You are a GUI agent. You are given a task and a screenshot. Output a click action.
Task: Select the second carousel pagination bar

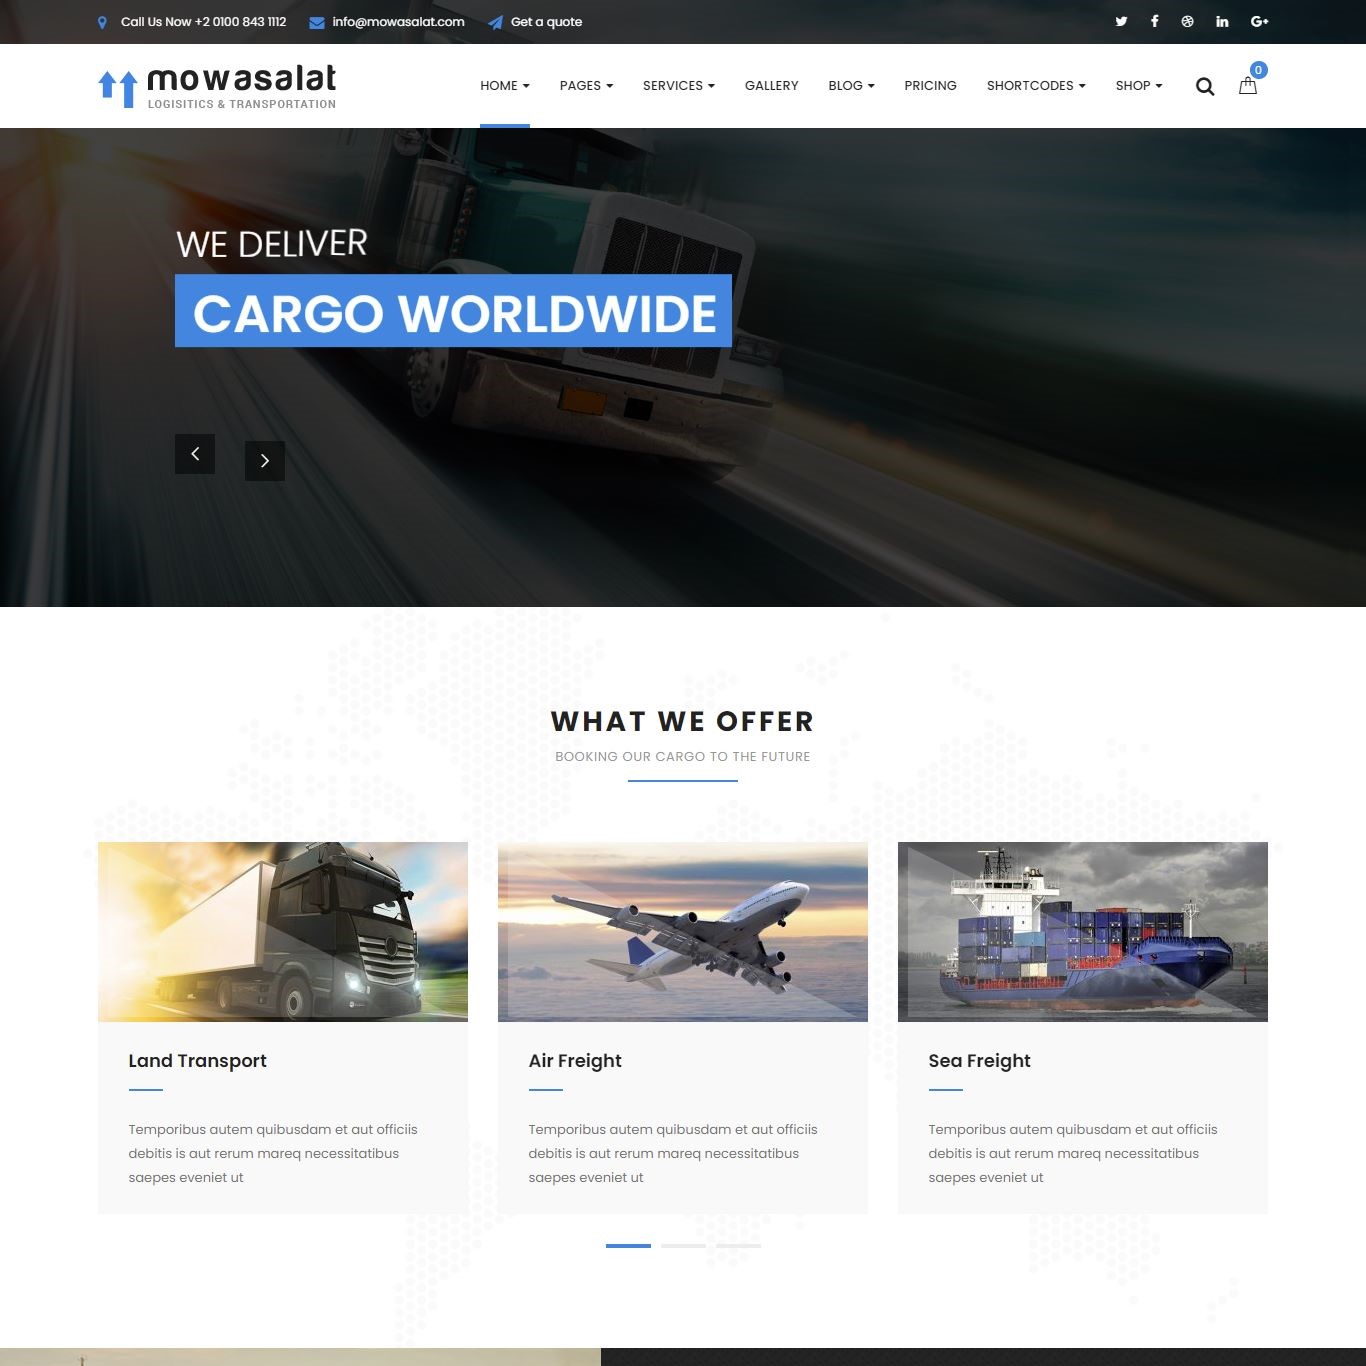683,1246
